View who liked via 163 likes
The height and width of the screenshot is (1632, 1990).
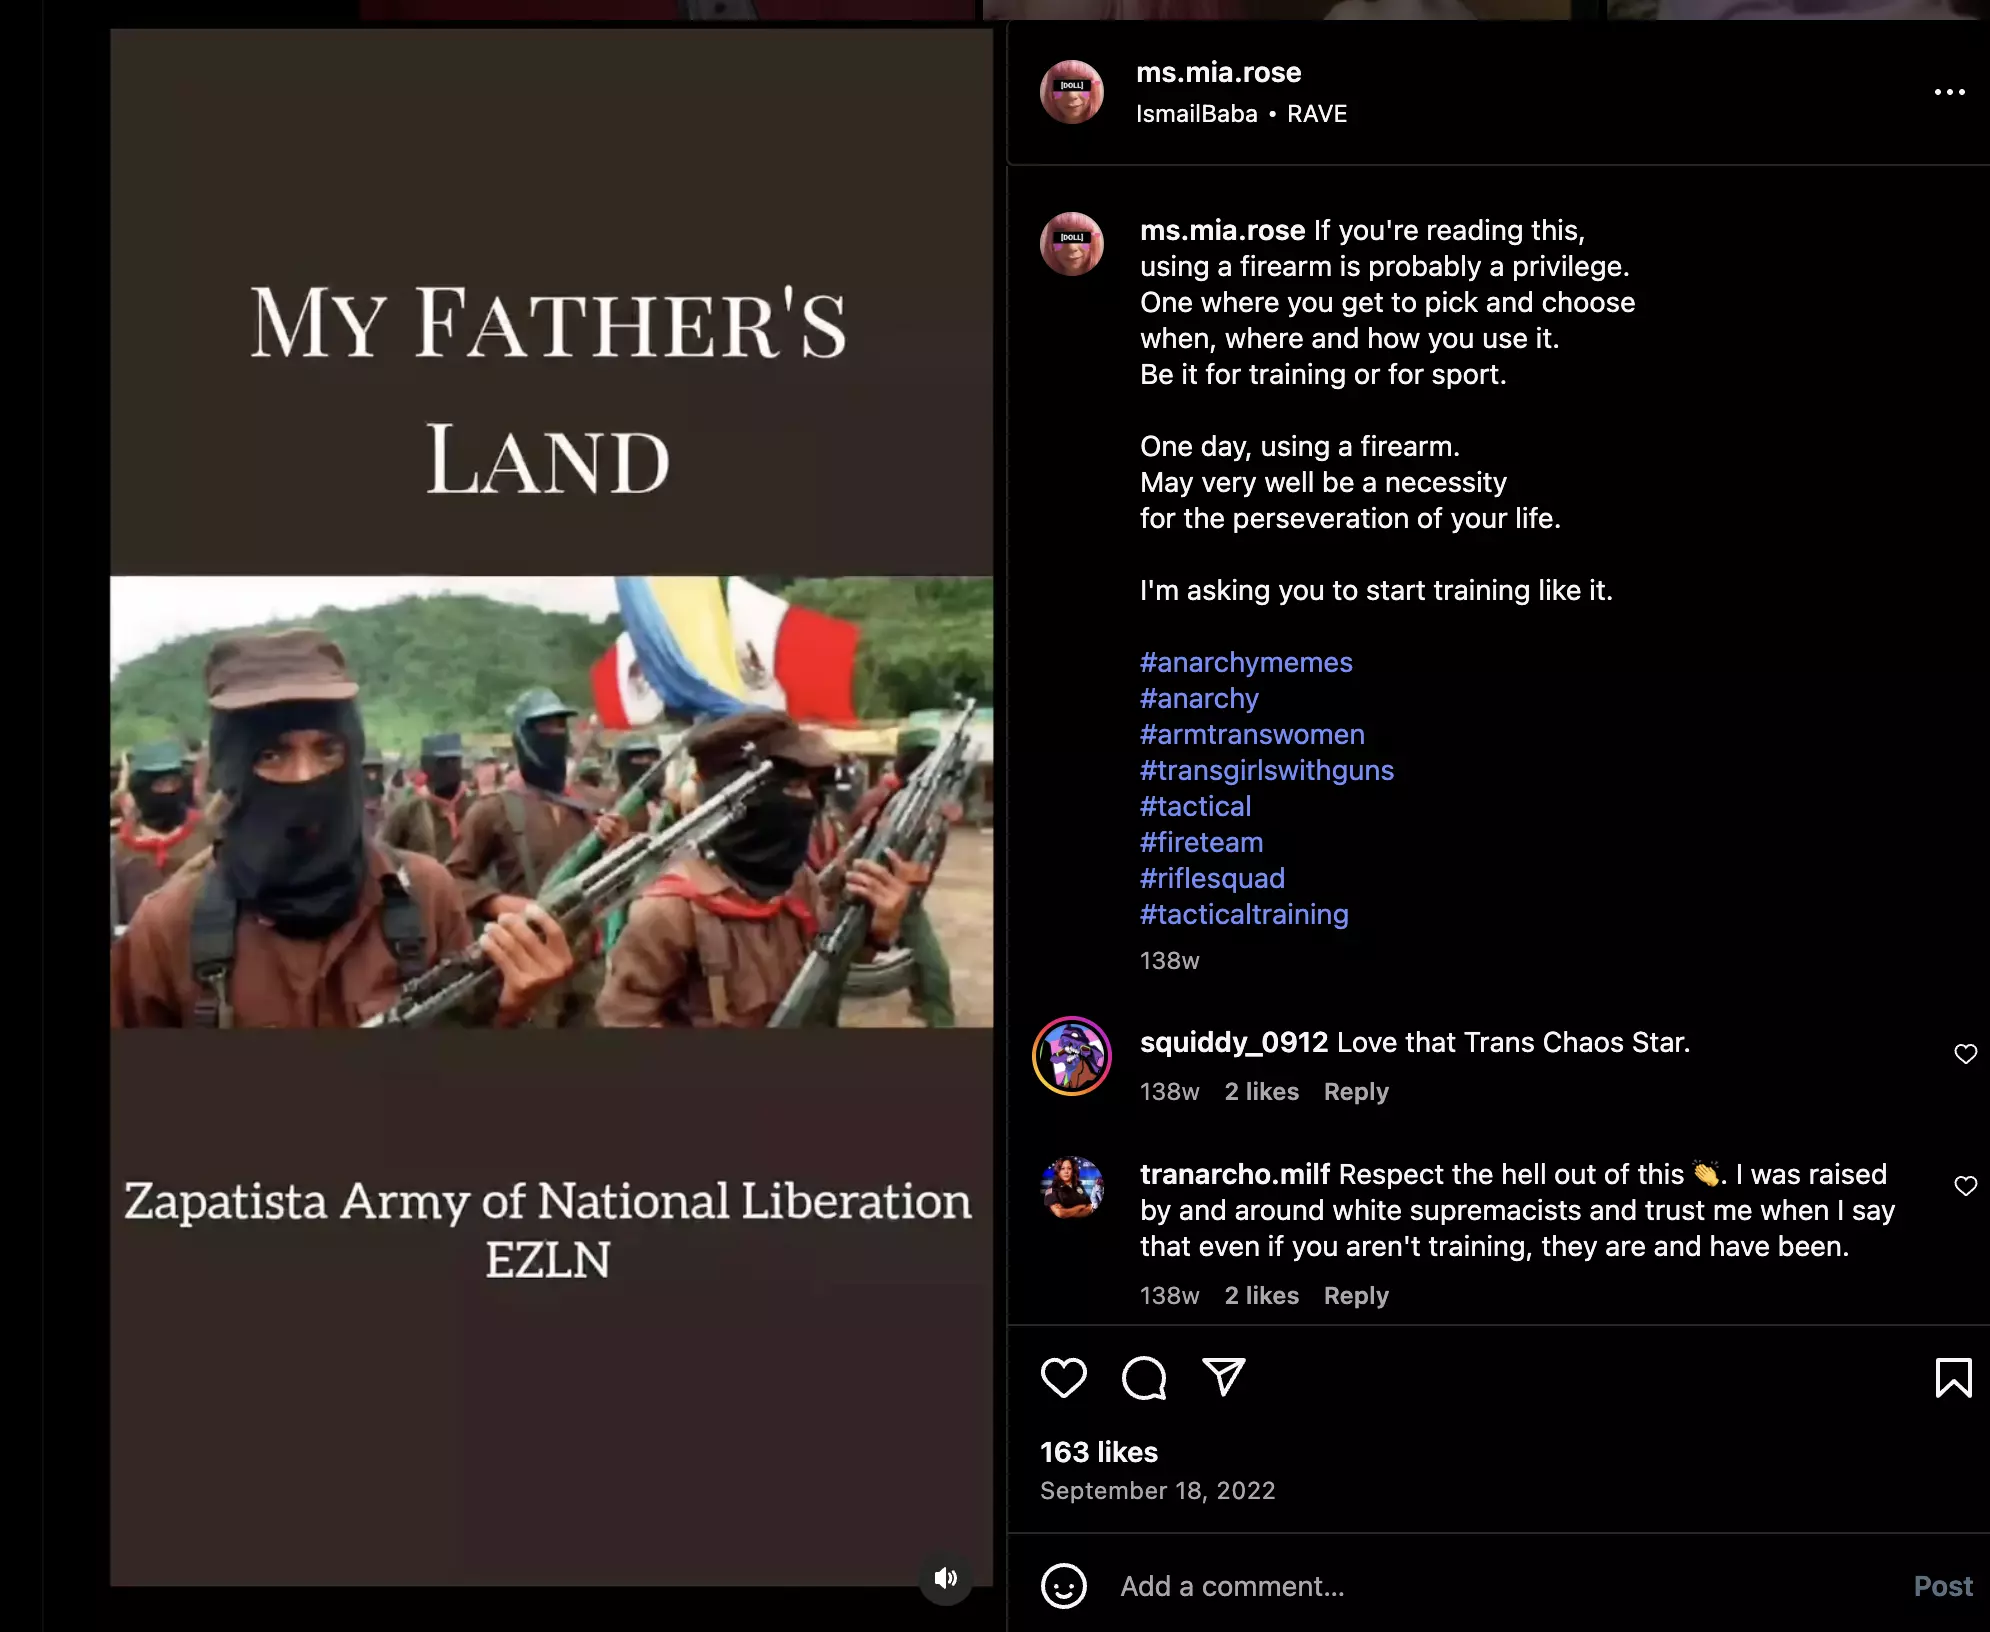1099,1452
